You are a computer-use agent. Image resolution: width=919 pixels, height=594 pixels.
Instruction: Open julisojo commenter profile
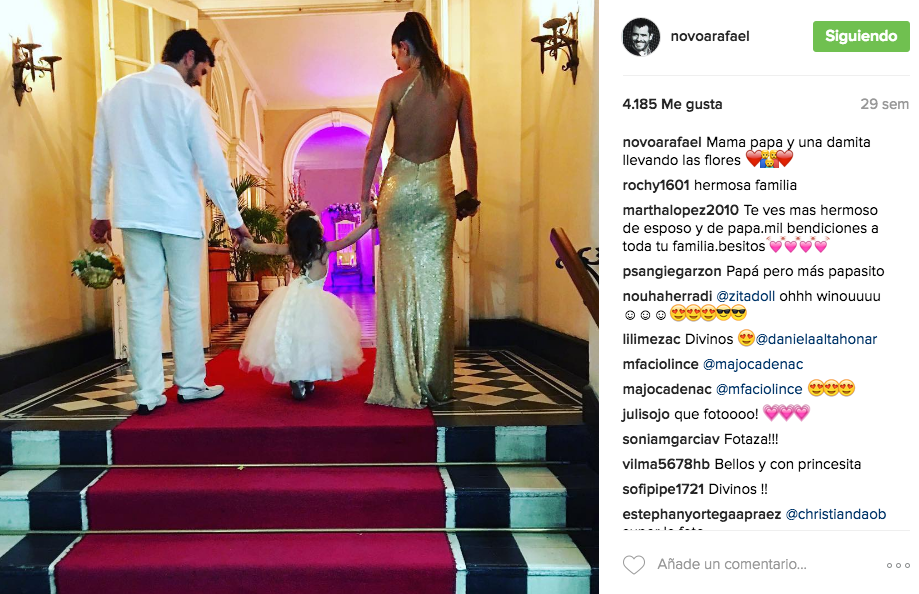(646, 415)
